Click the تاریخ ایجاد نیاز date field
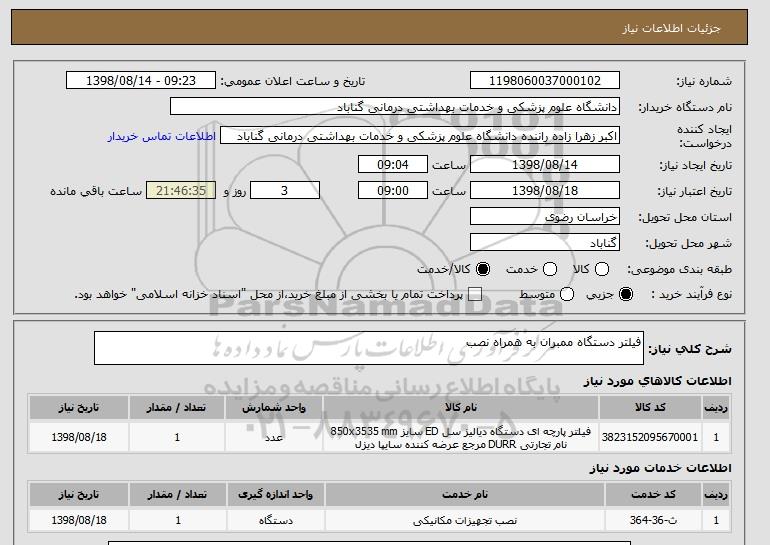770x545 pixels. [x=545, y=164]
